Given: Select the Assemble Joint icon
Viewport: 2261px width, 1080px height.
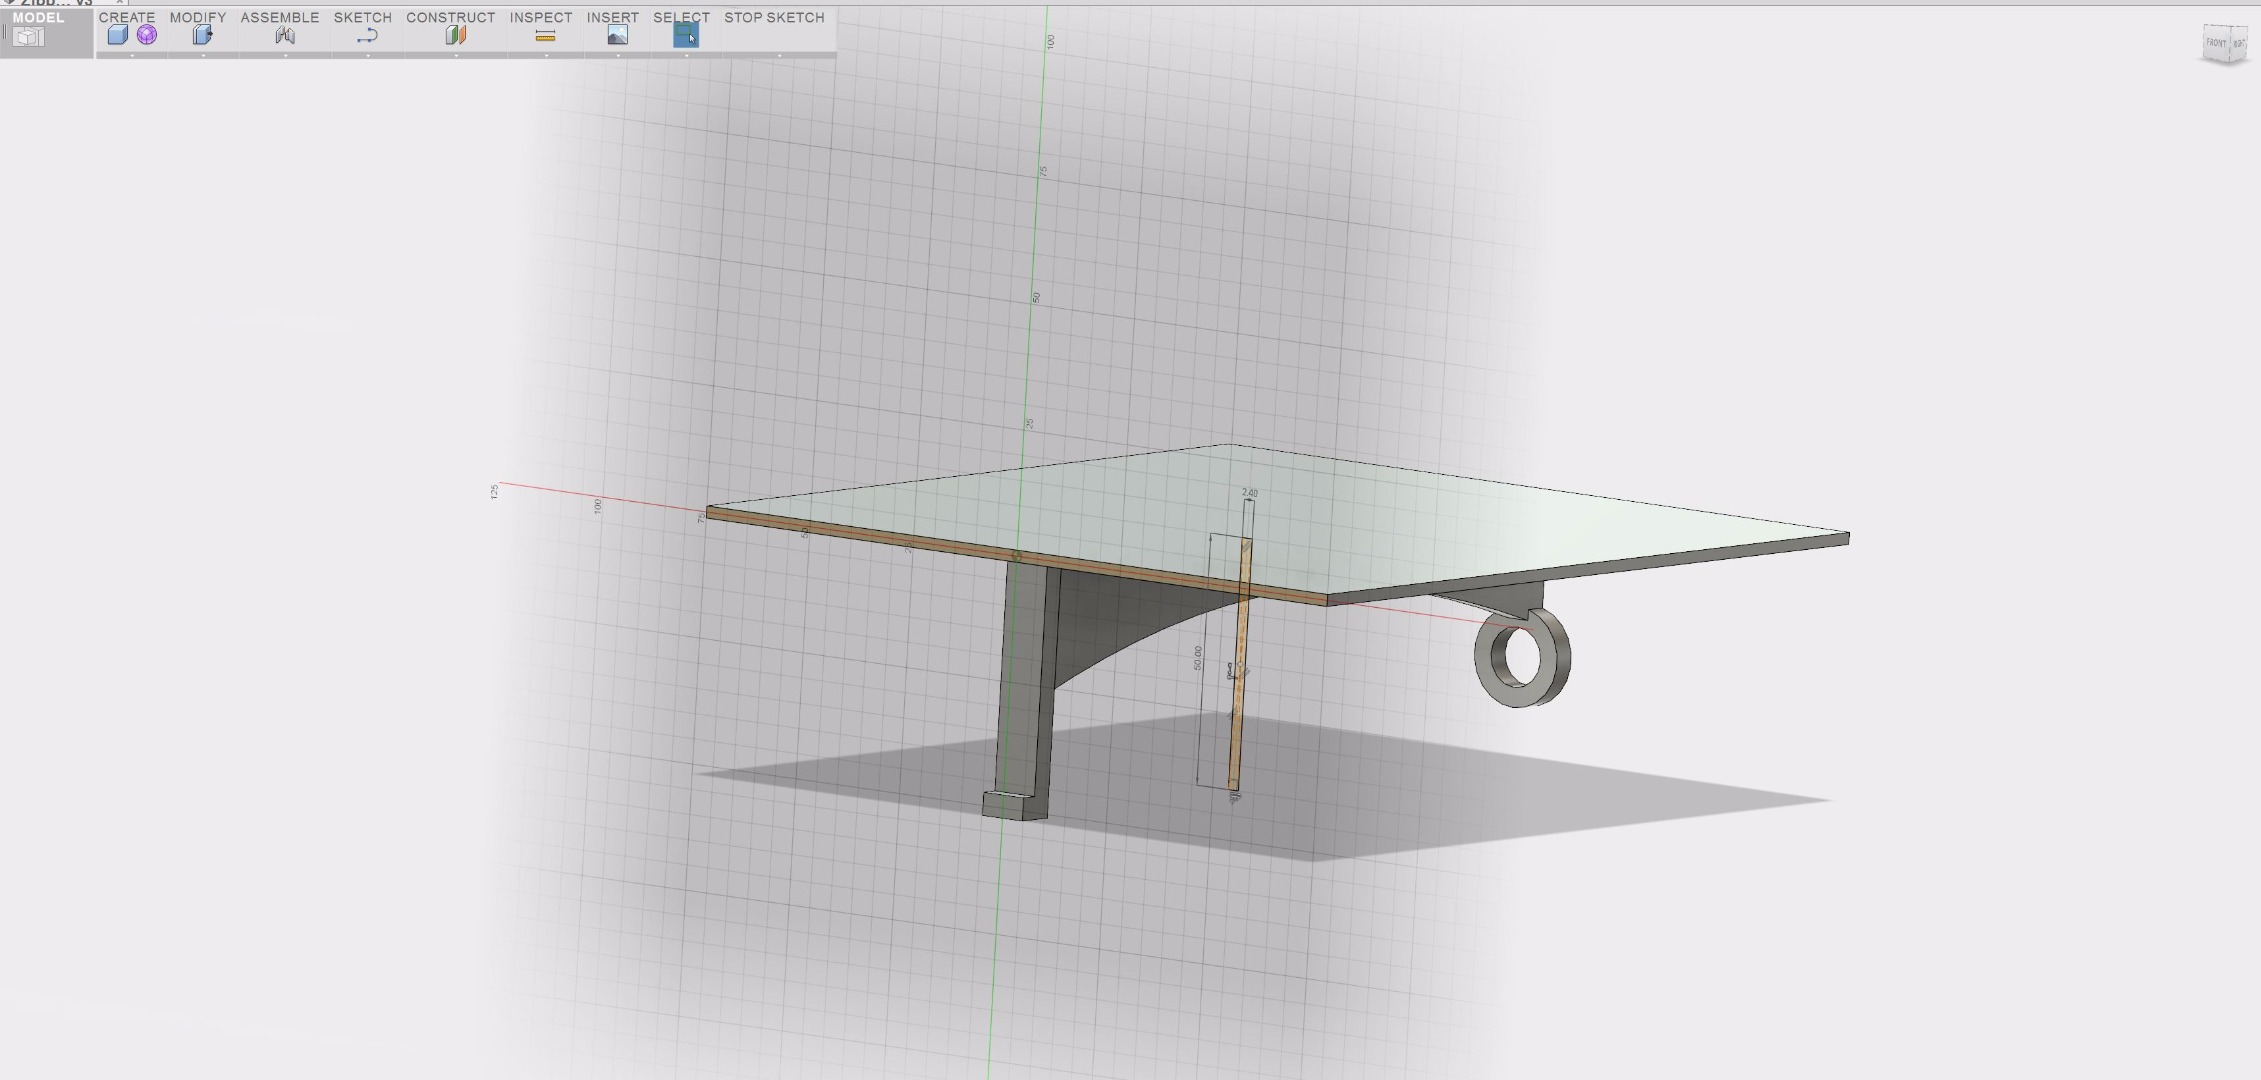Looking at the screenshot, I should (285, 35).
